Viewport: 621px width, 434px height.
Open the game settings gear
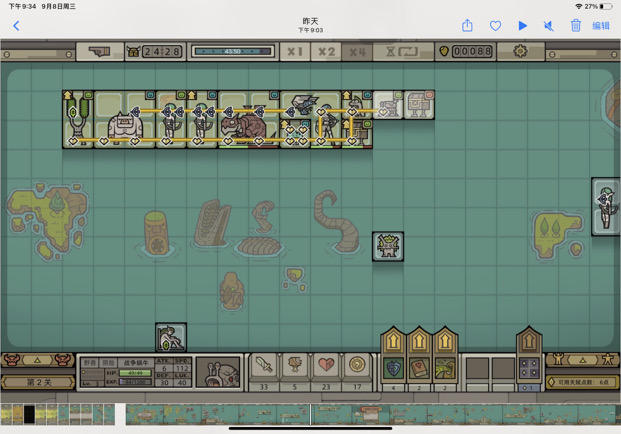point(520,51)
